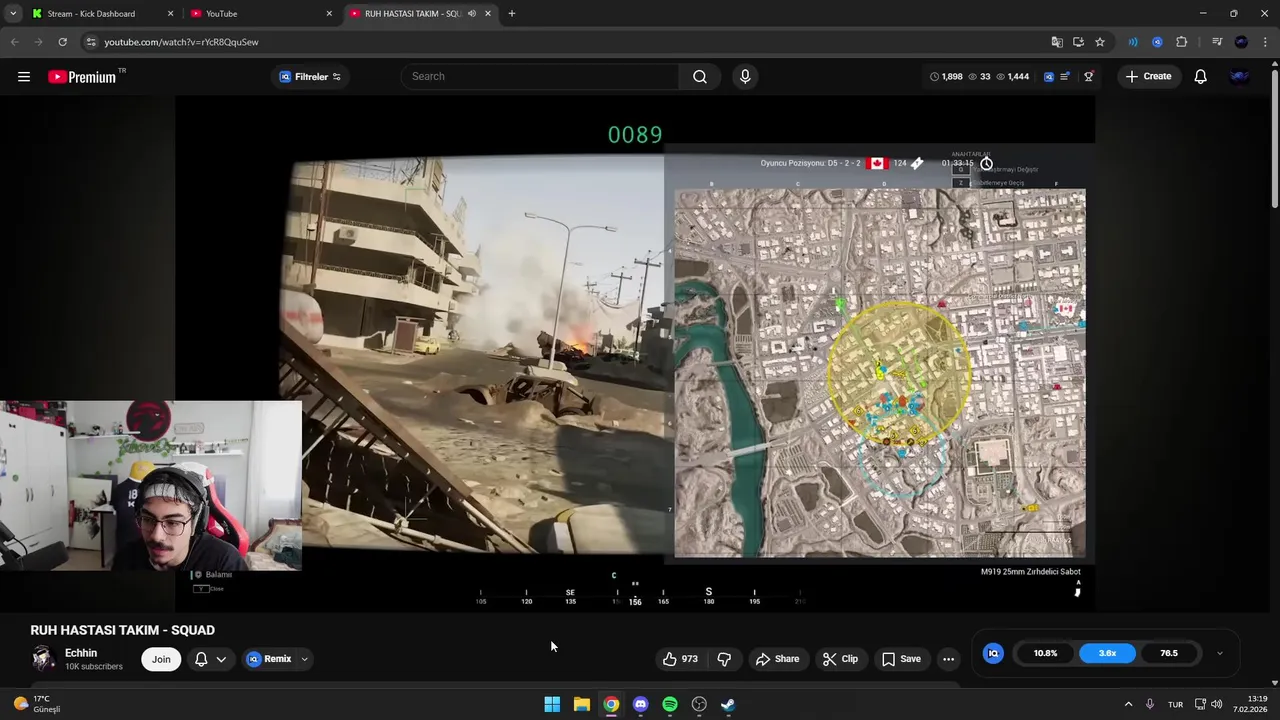Screen dimensions: 1280x720
Task: Share the video
Action: 777,659
